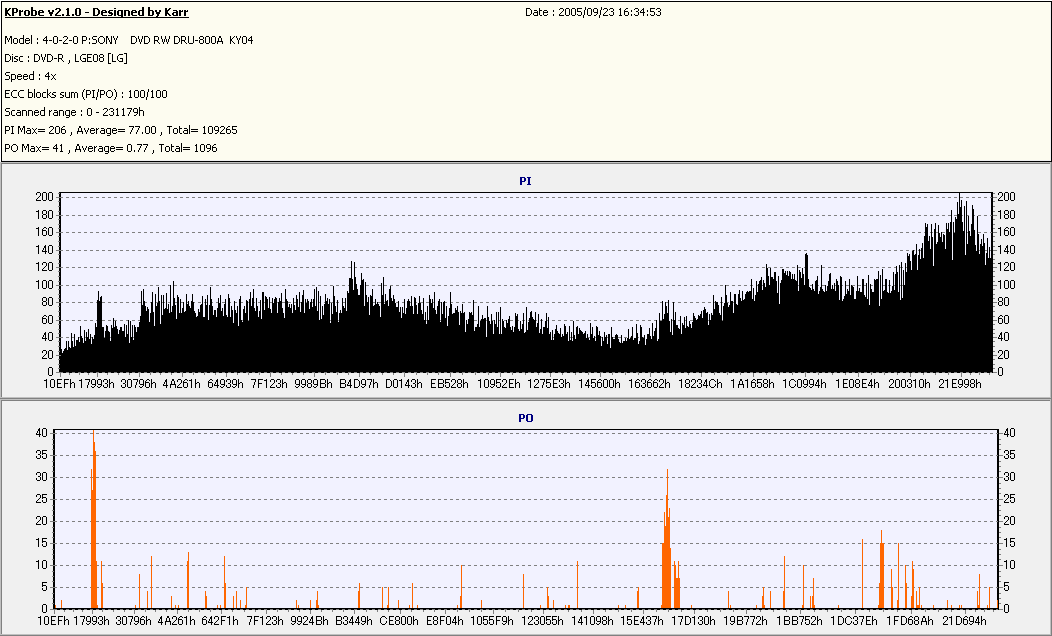Click the Scanned range line
Image resolution: width=1052 pixels, height=636 pixels.
tap(74, 112)
